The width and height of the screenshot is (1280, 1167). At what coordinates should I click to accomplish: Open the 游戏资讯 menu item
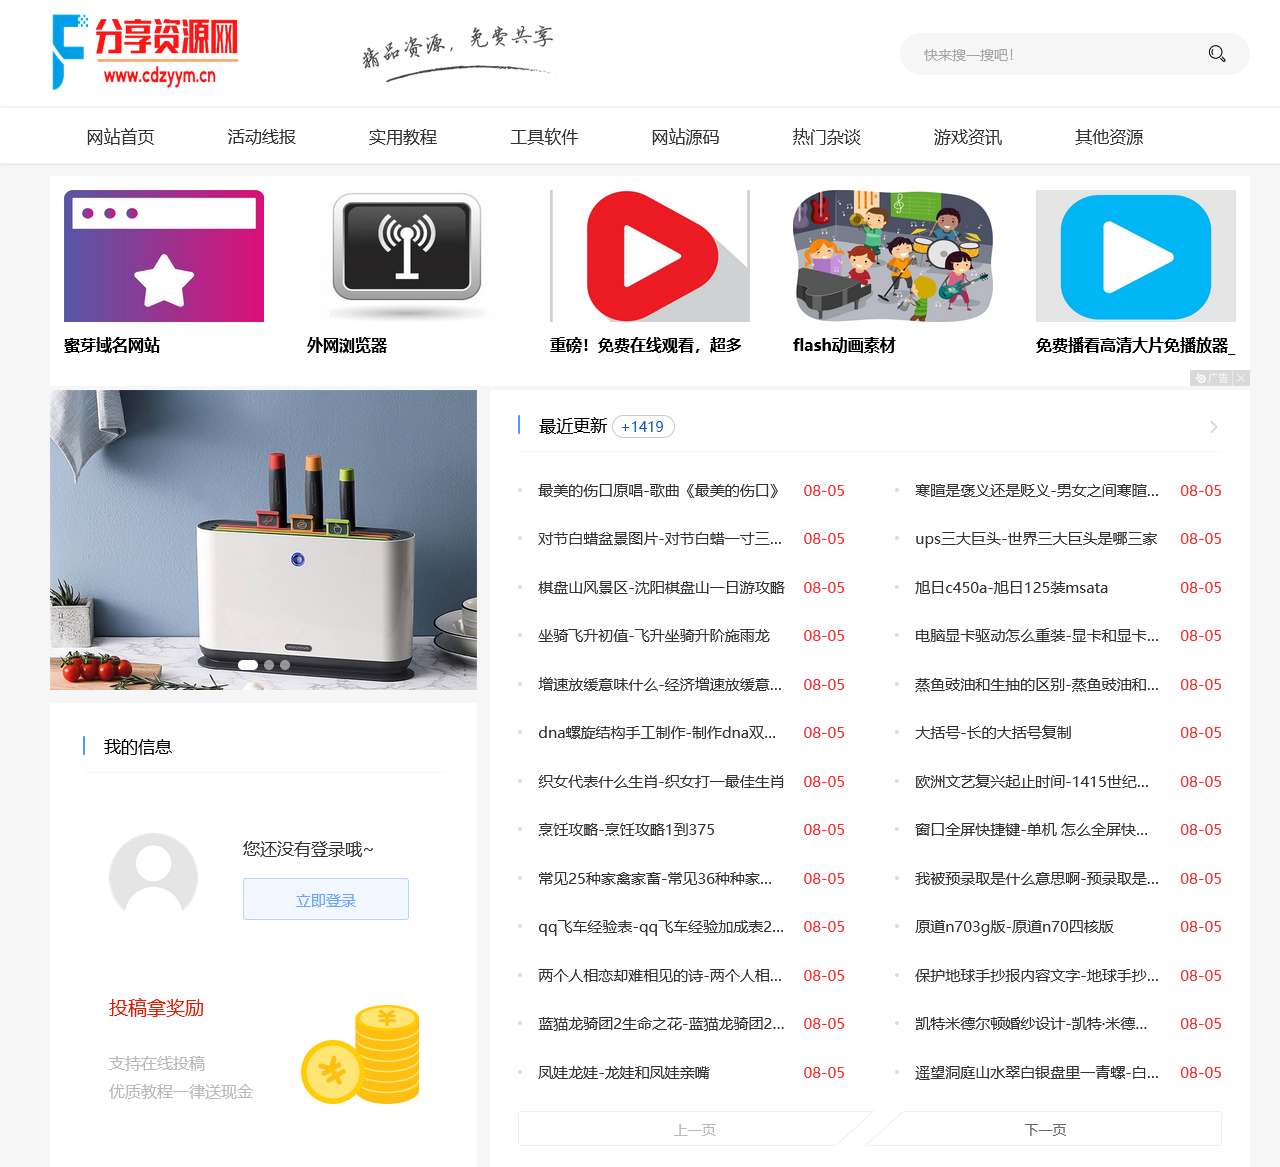pos(968,137)
